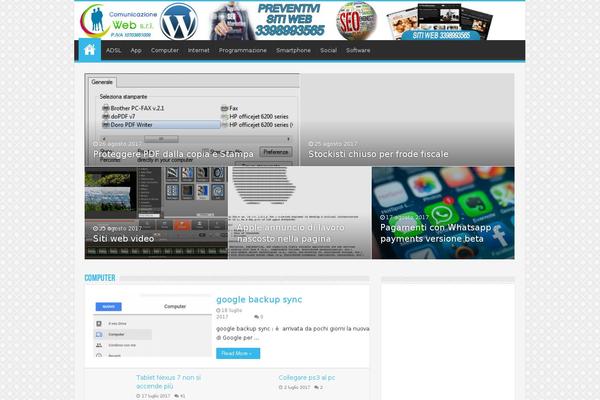Image resolution: width=600 pixels, height=400 pixels.
Task: Click the '17 agosto 2017' date on Whatsapp slide
Action: (404, 217)
